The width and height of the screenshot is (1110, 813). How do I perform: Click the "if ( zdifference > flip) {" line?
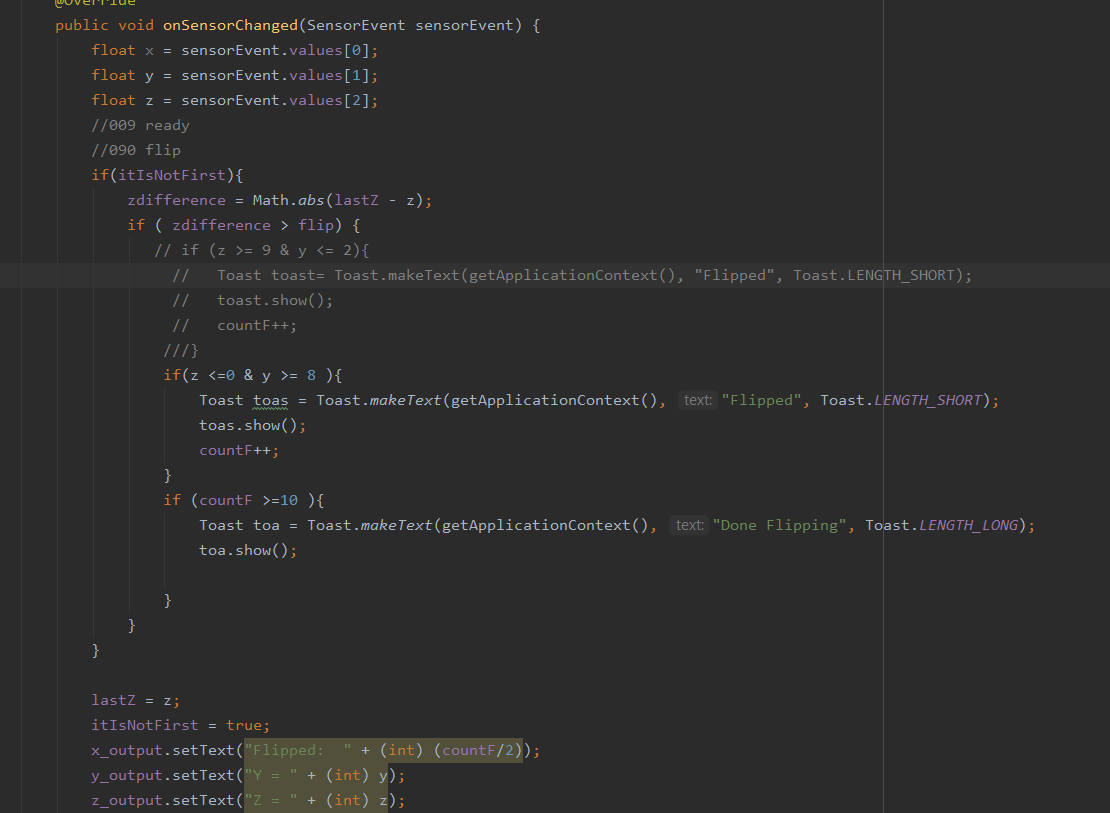click(x=244, y=225)
